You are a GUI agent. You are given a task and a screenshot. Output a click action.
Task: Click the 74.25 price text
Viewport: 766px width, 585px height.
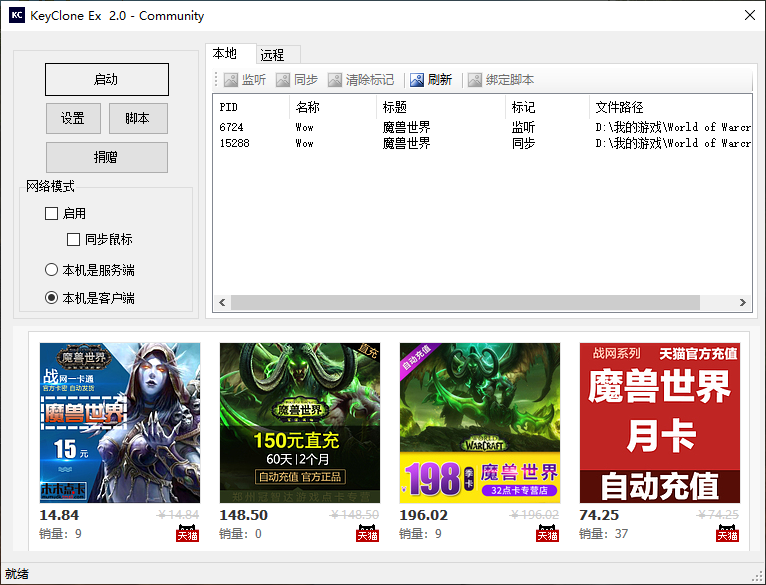(x=599, y=515)
